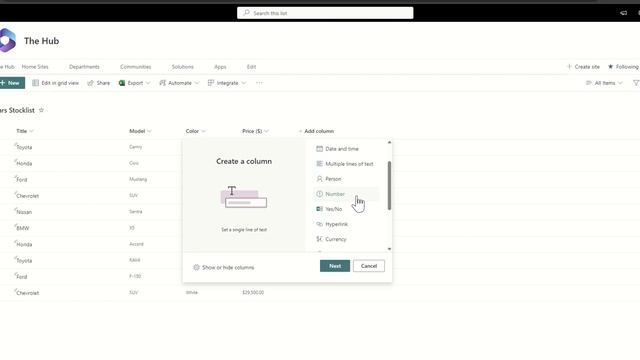
Task: Click Show or hide columns gear icon
Action: [x=196, y=267]
